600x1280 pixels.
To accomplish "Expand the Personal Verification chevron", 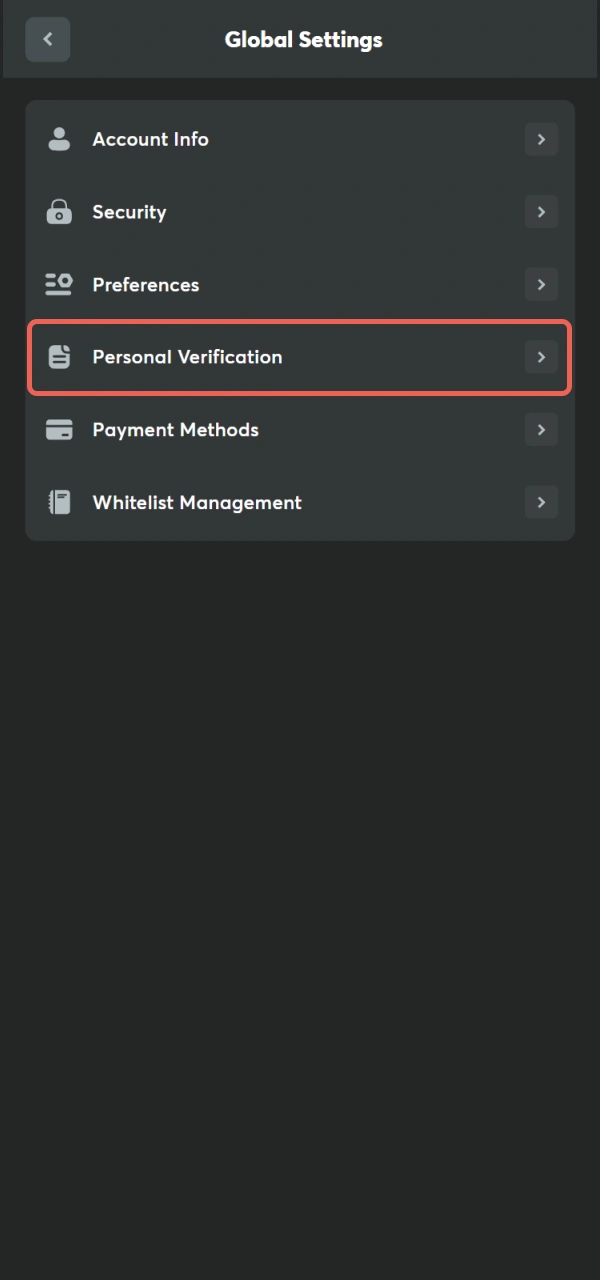I will click(x=541, y=356).
